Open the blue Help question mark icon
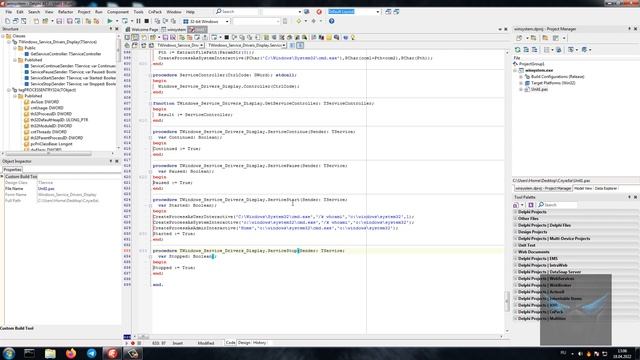640x360 pixels. tap(331, 21)
